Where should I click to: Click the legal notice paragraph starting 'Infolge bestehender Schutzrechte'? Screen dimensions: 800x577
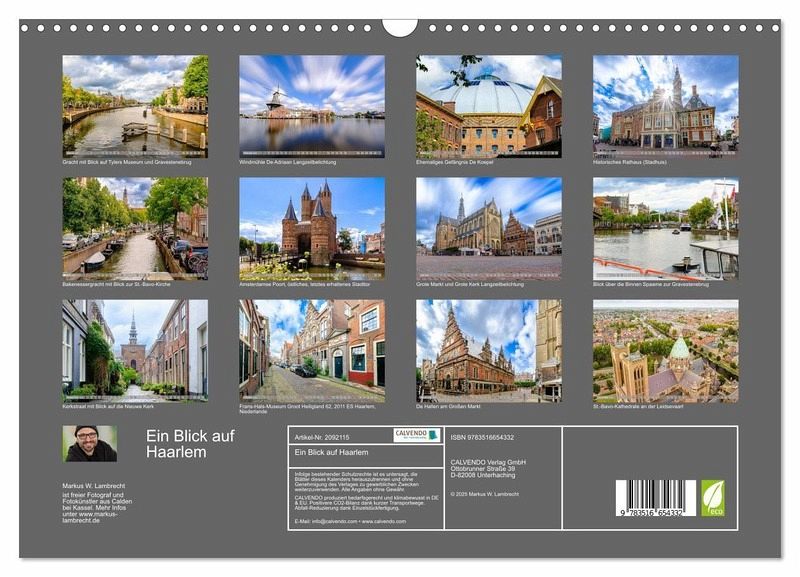pos(357,482)
